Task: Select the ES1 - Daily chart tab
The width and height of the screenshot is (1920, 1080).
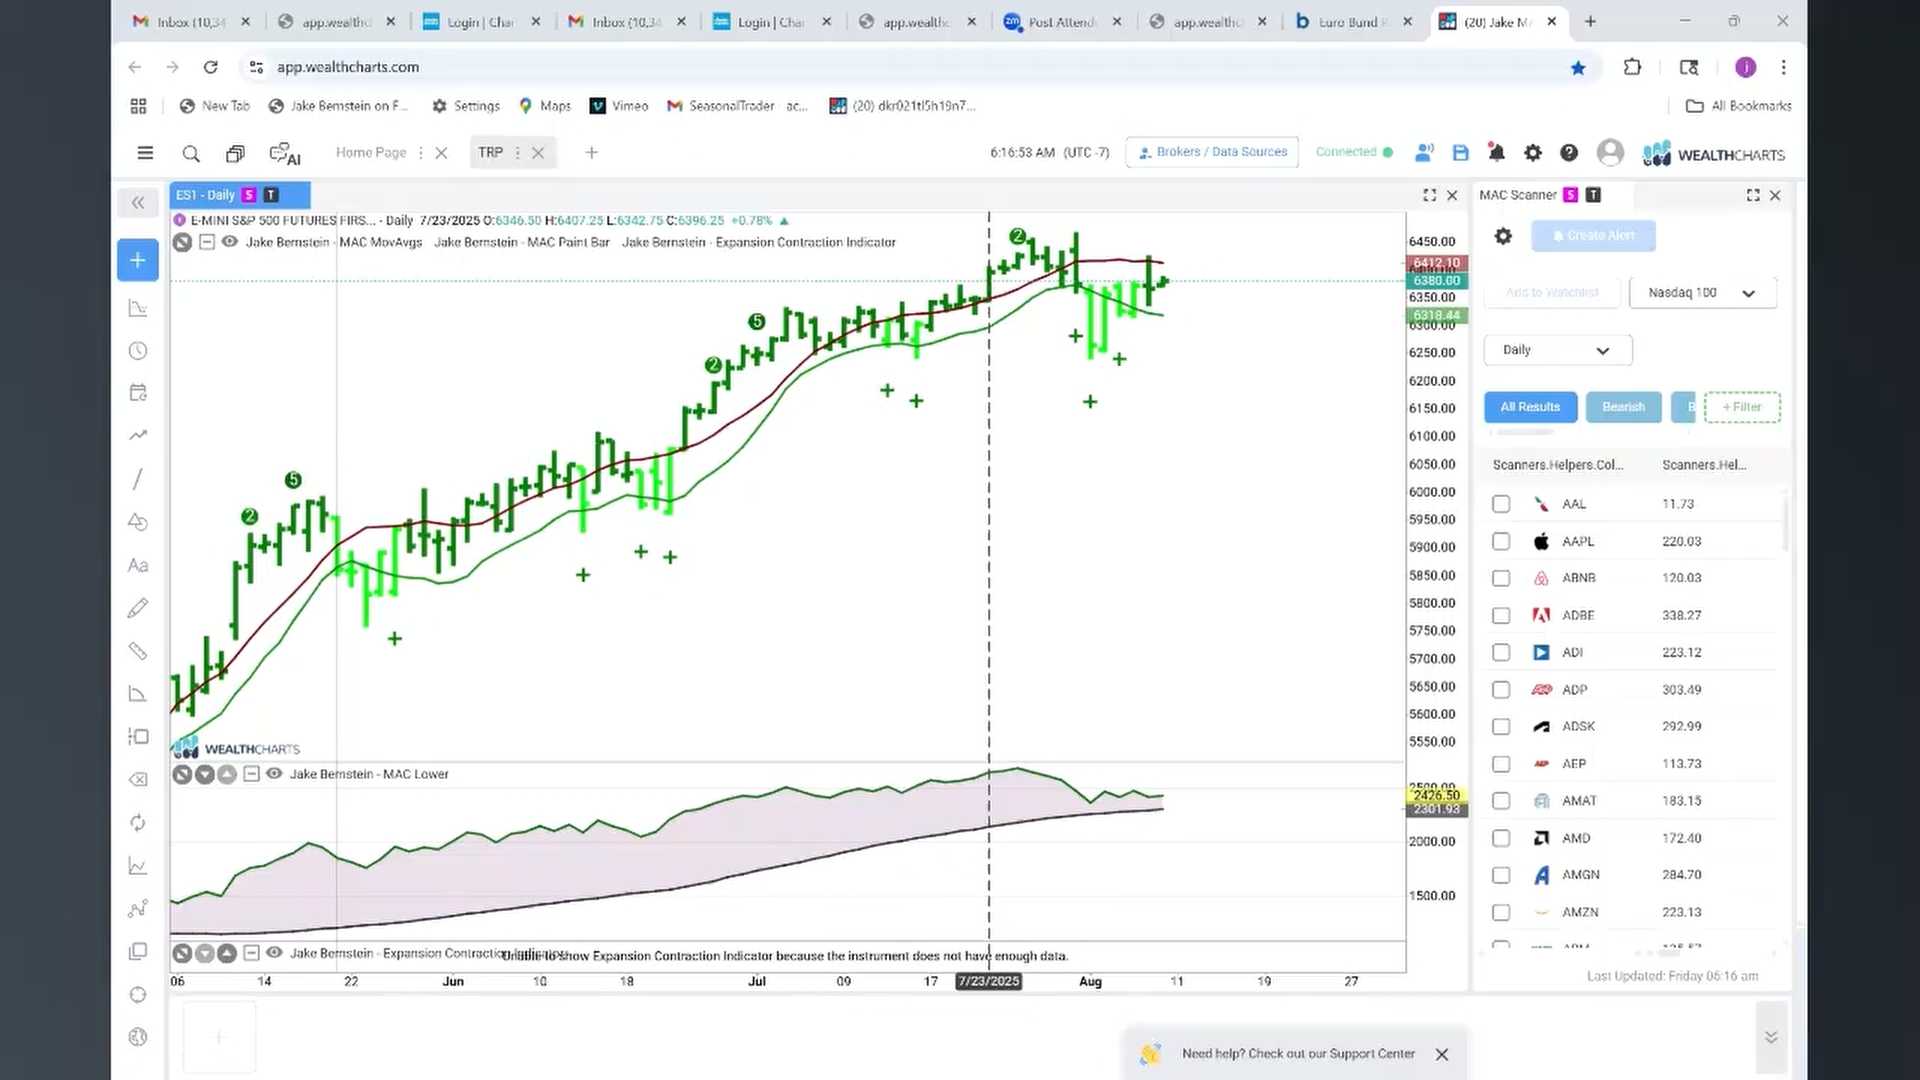Action: [x=240, y=195]
